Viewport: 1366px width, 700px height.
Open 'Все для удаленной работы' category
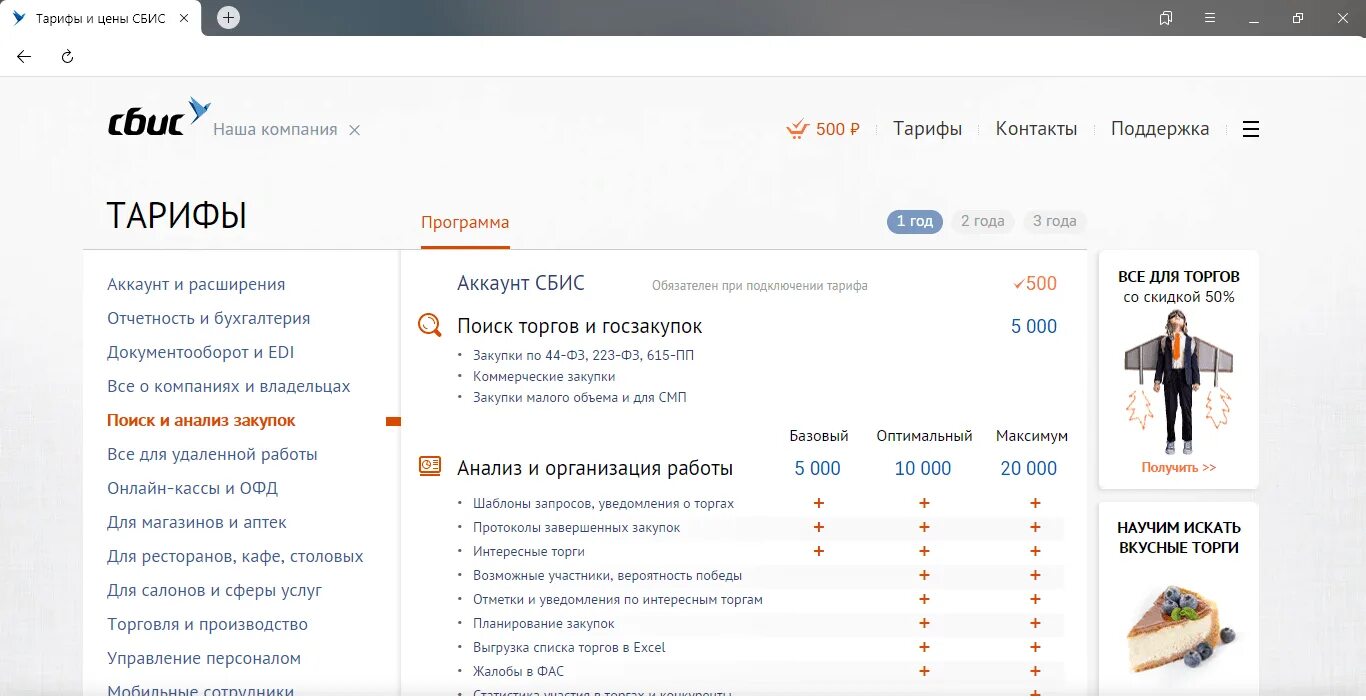pos(212,455)
